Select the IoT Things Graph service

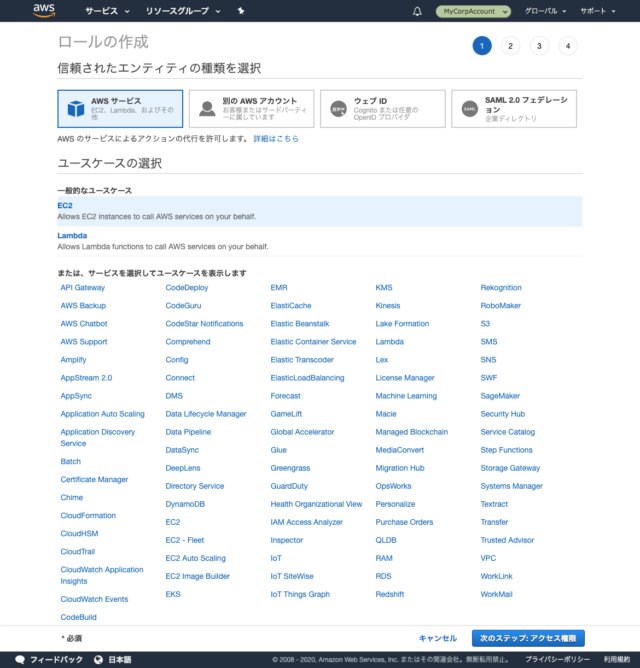(300, 594)
